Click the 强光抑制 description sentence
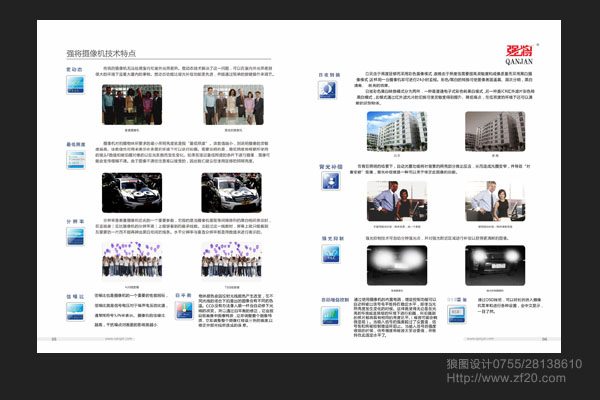 [437, 238]
